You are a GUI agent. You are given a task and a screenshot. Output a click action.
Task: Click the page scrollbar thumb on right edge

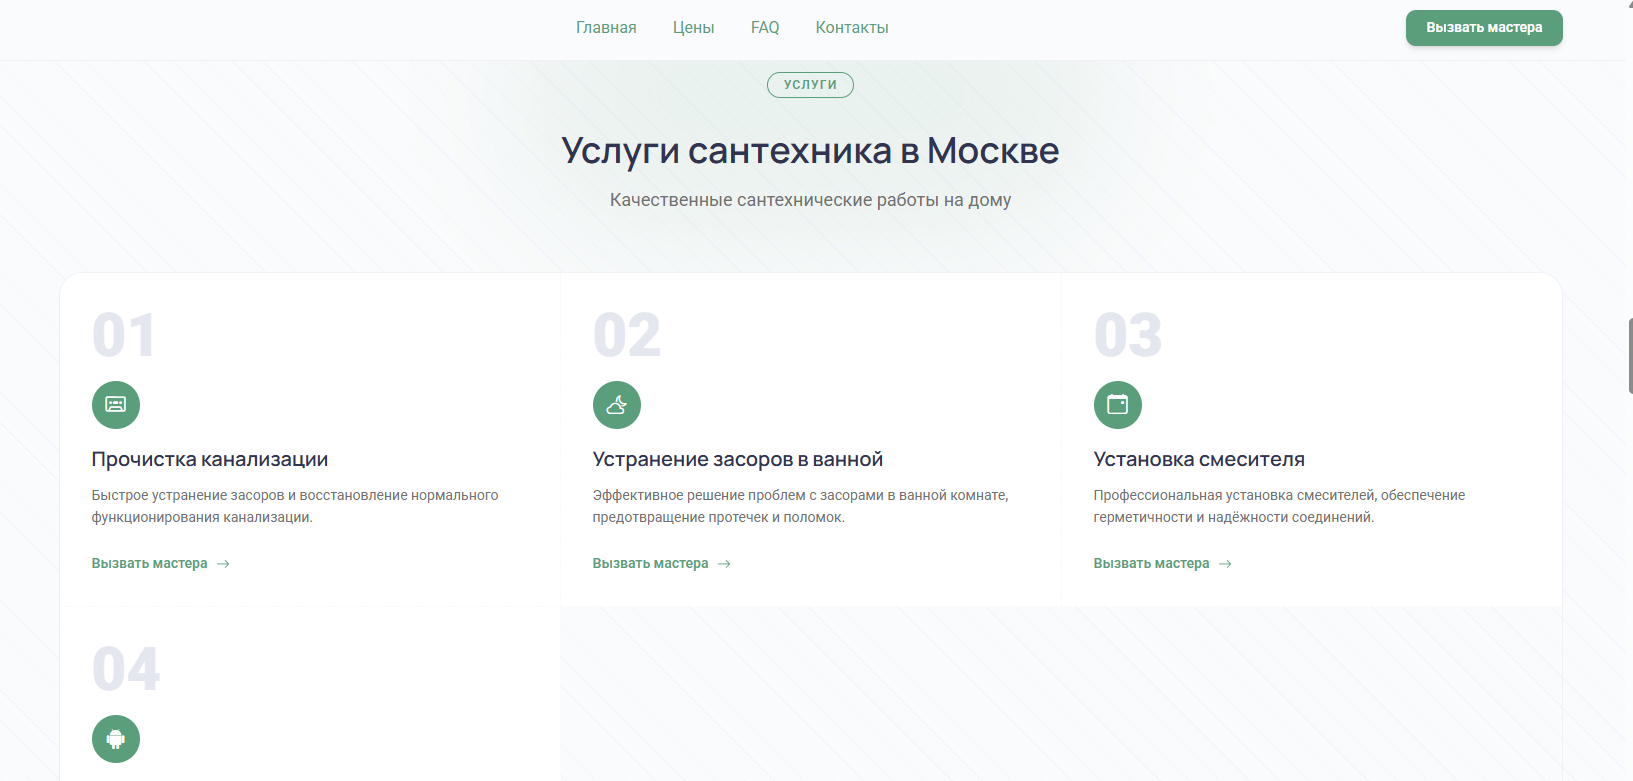[x=1630, y=355]
